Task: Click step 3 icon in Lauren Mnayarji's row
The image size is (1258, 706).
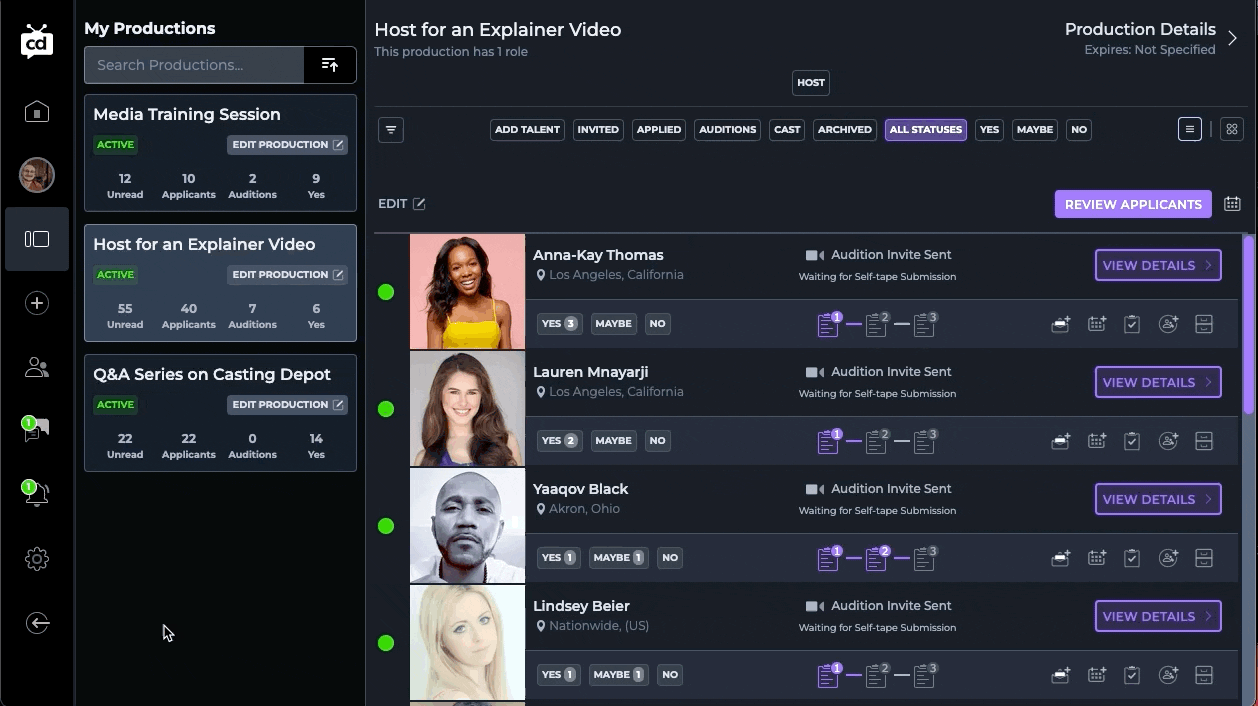Action: [x=925, y=441]
